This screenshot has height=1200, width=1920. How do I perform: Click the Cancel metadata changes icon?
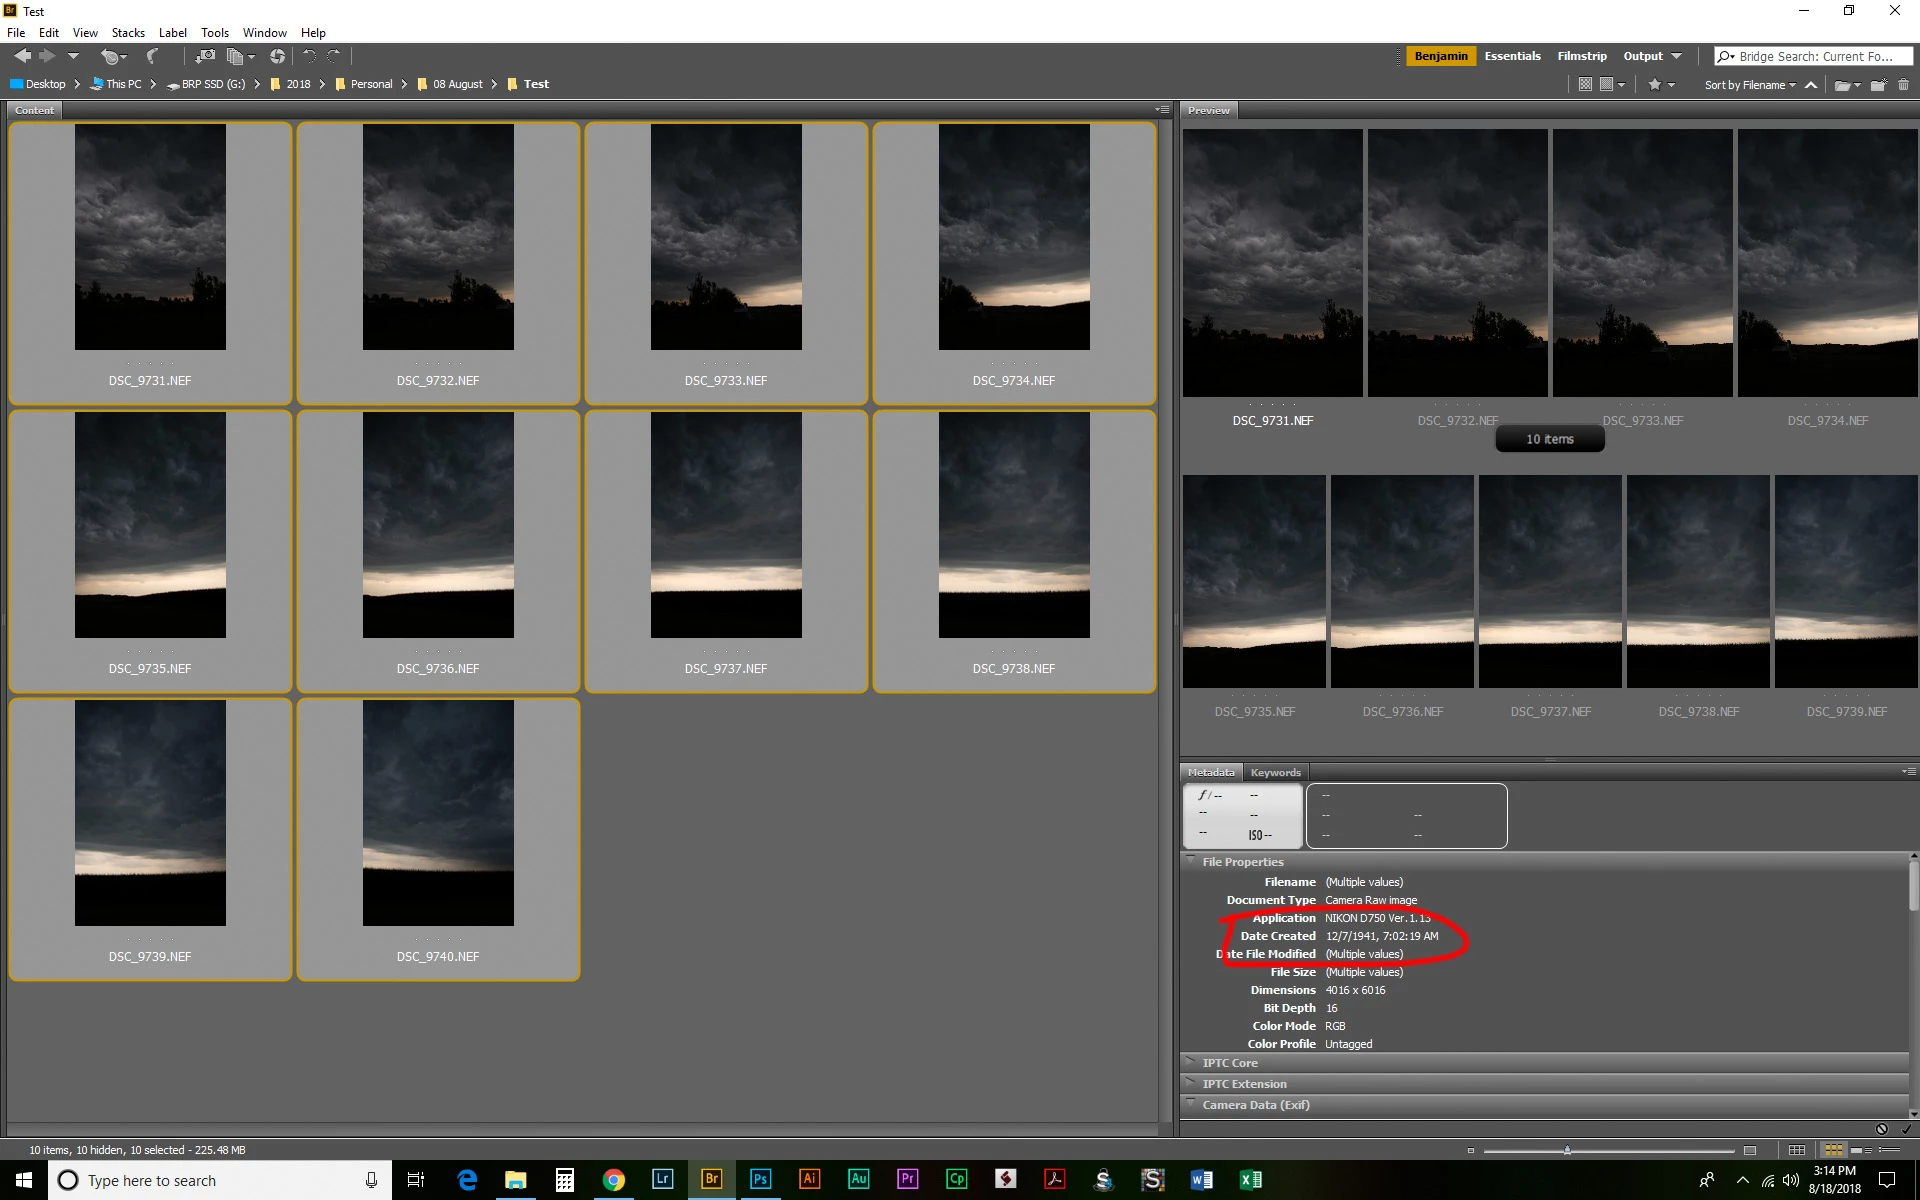1881,1129
